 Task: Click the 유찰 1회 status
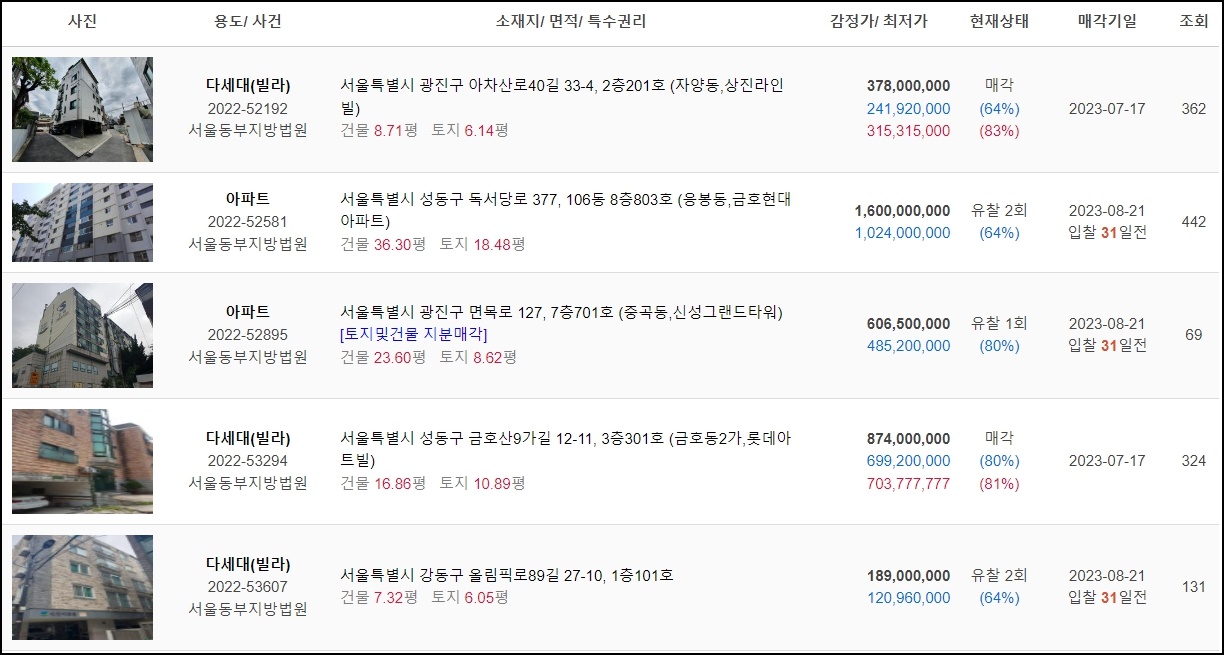pyautogui.click(x=999, y=324)
